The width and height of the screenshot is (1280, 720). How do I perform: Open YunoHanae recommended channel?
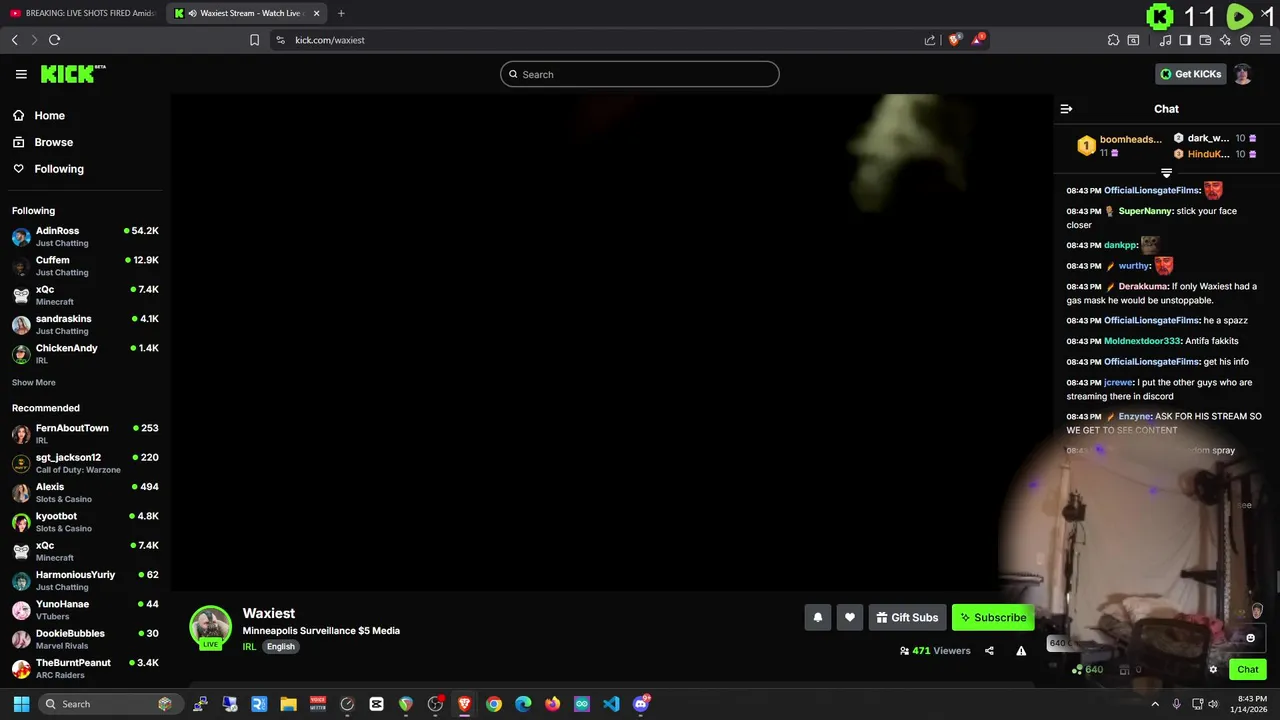tap(85, 610)
